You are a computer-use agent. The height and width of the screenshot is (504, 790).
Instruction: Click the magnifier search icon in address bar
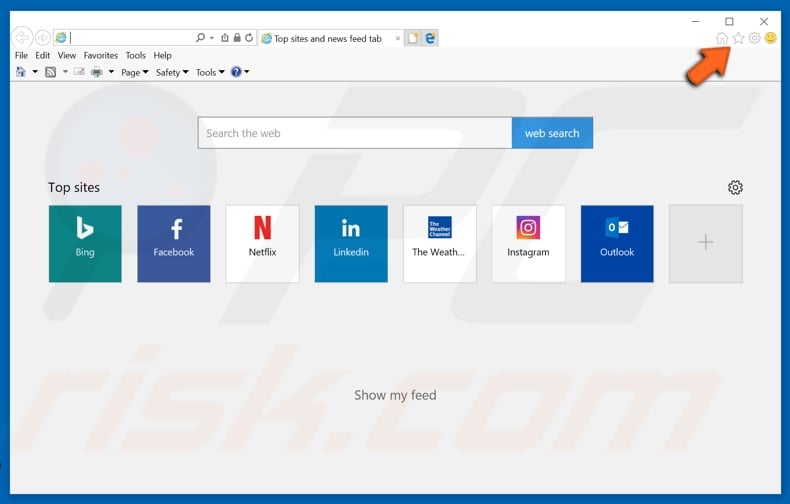201,38
